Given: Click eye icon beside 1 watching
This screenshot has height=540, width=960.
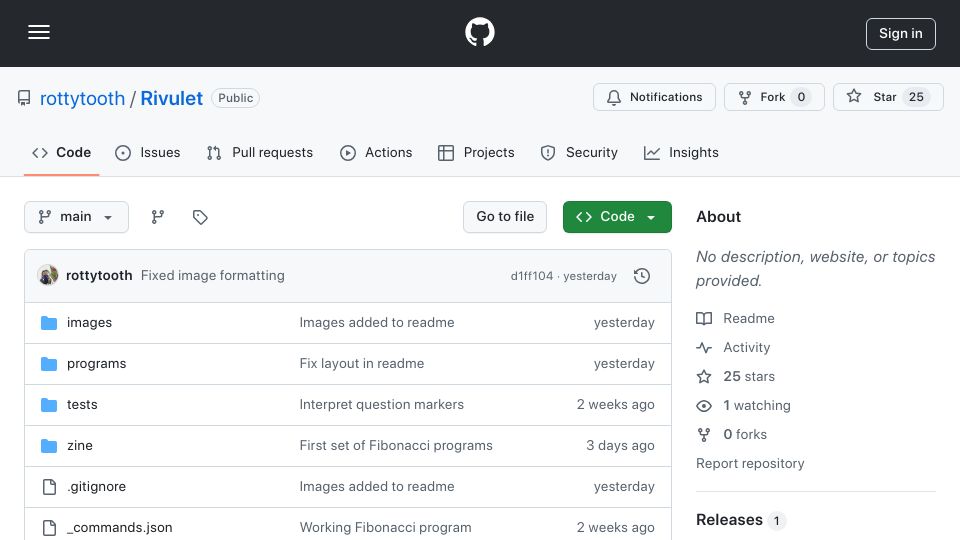Looking at the screenshot, I should pyautogui.click(x=704, y=406).
